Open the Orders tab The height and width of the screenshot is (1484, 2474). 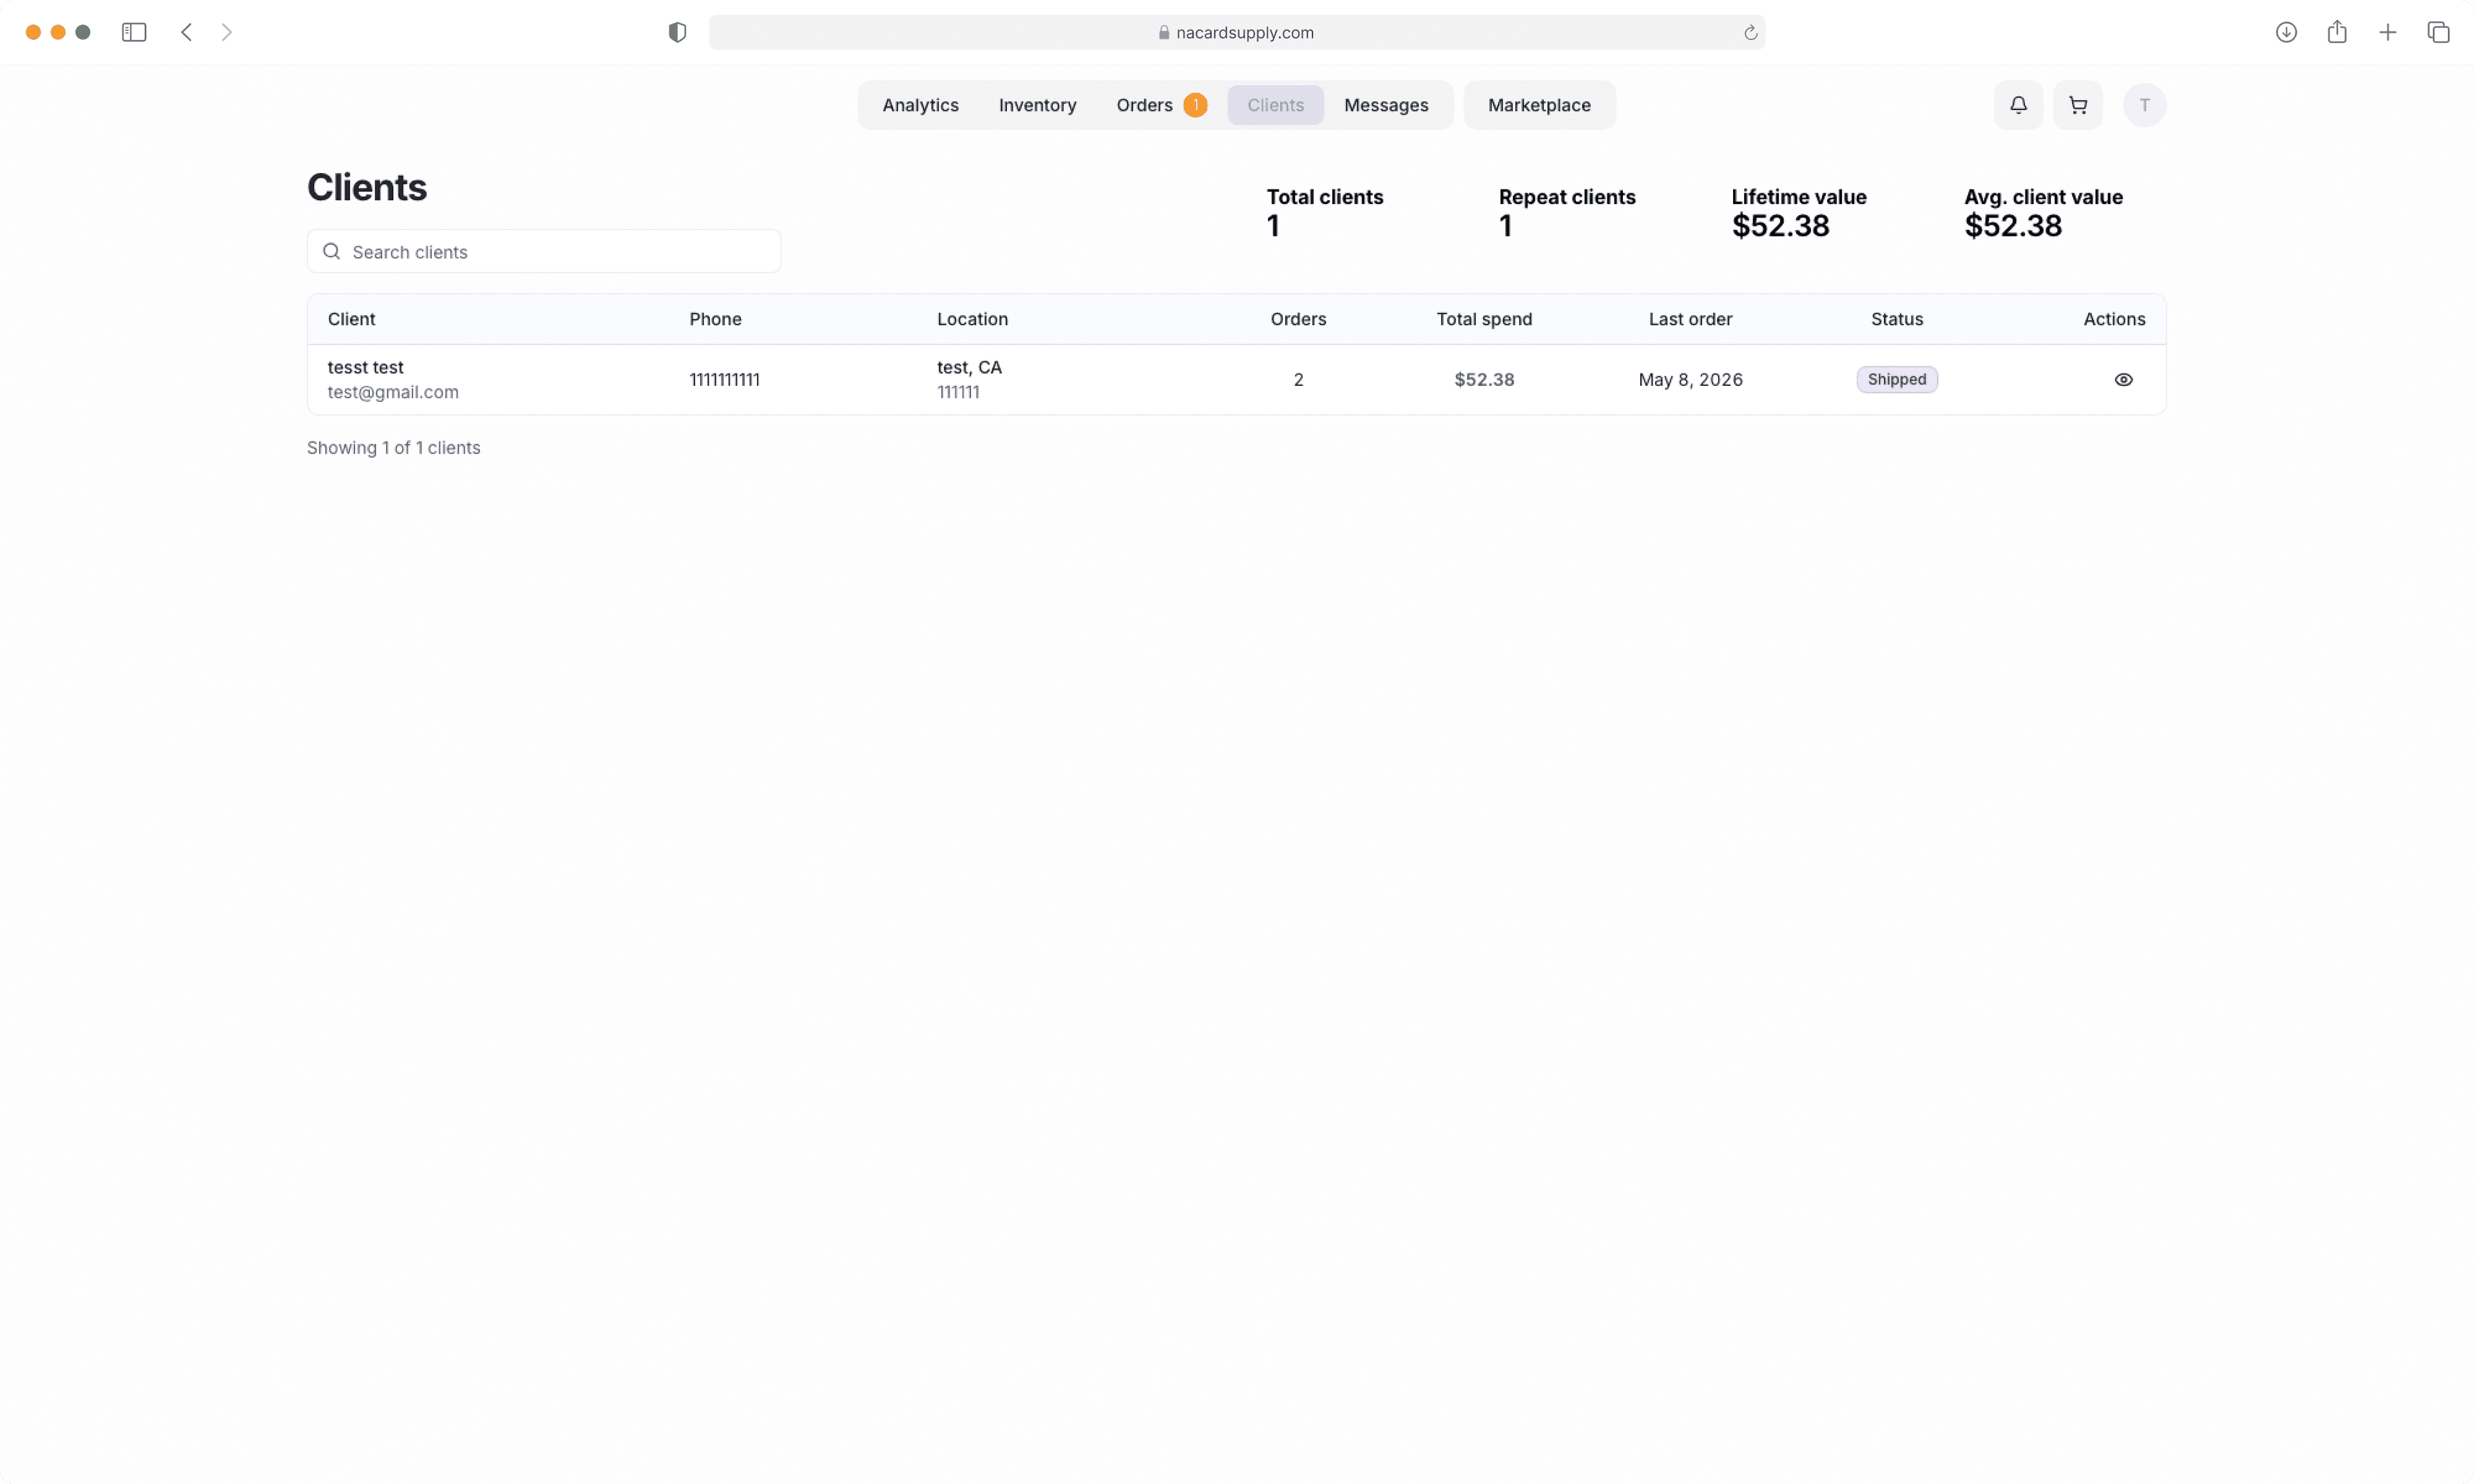[1144, 105]
